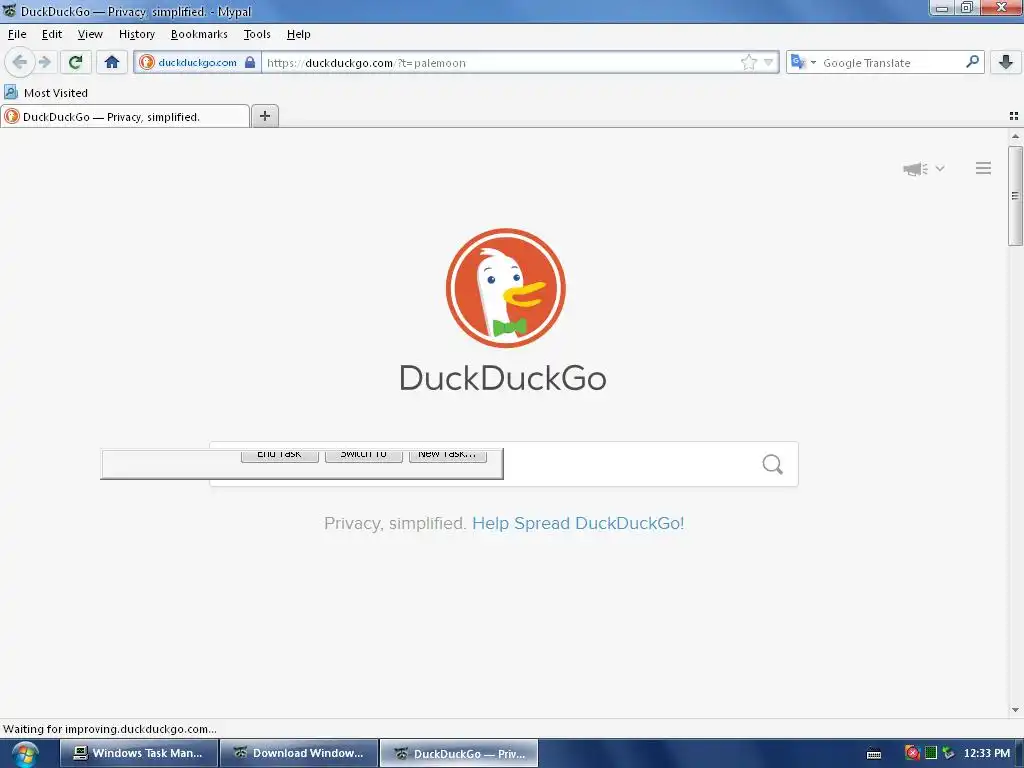Open the File menu

click(x=17, y=34)
